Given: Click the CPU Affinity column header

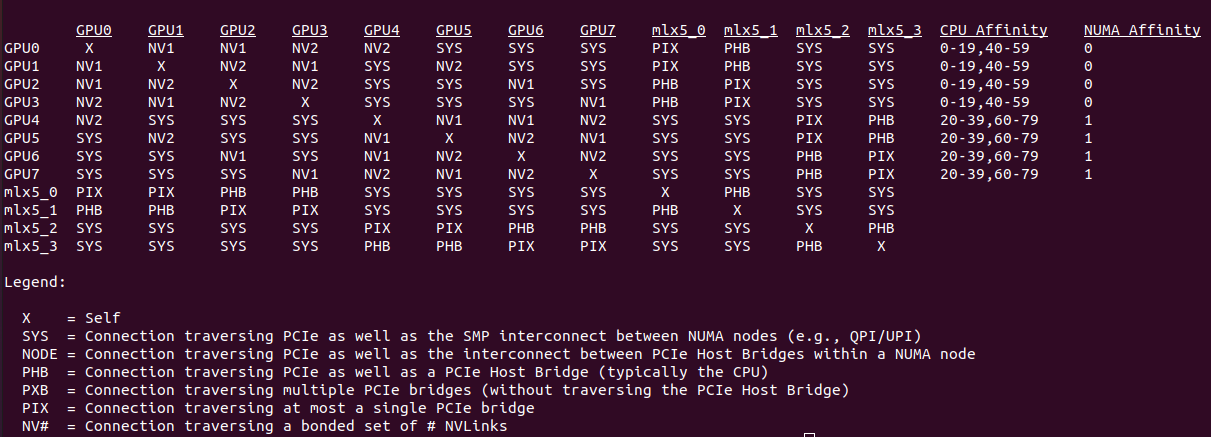Looking at the screenshot, I should (x=993, y=30).
